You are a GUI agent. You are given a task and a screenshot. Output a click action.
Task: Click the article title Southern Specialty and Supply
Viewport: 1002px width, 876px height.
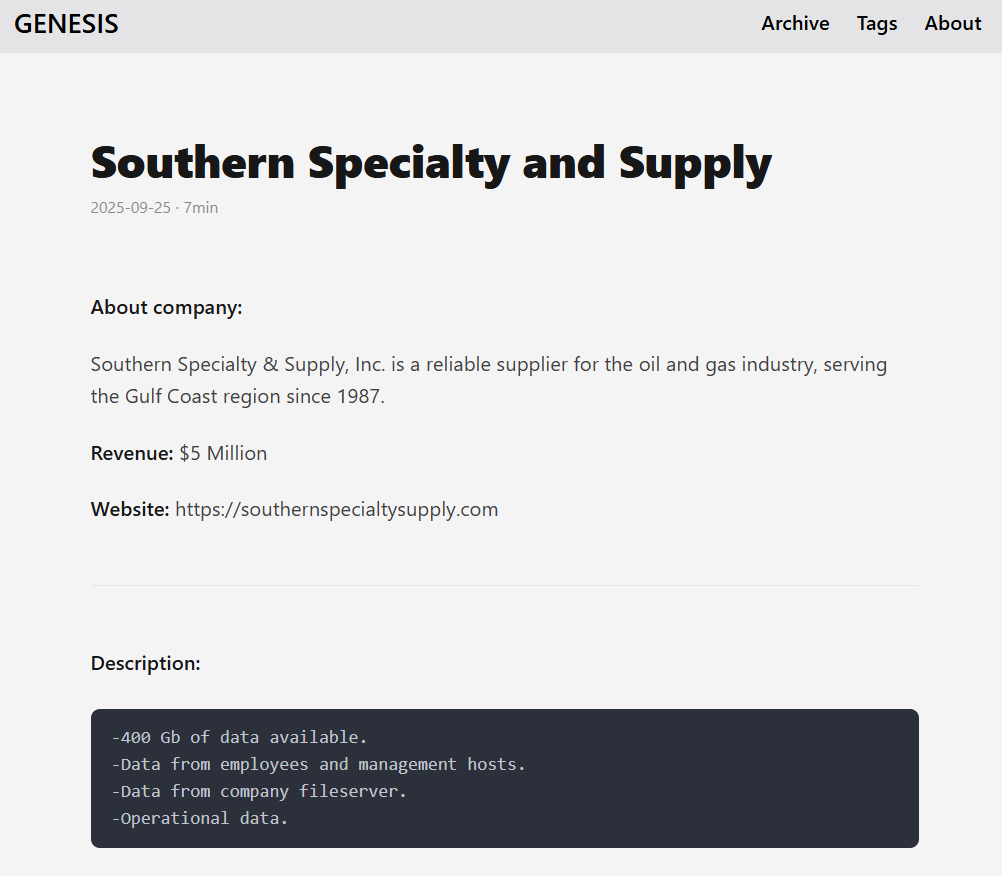click(x=430, y=161)
